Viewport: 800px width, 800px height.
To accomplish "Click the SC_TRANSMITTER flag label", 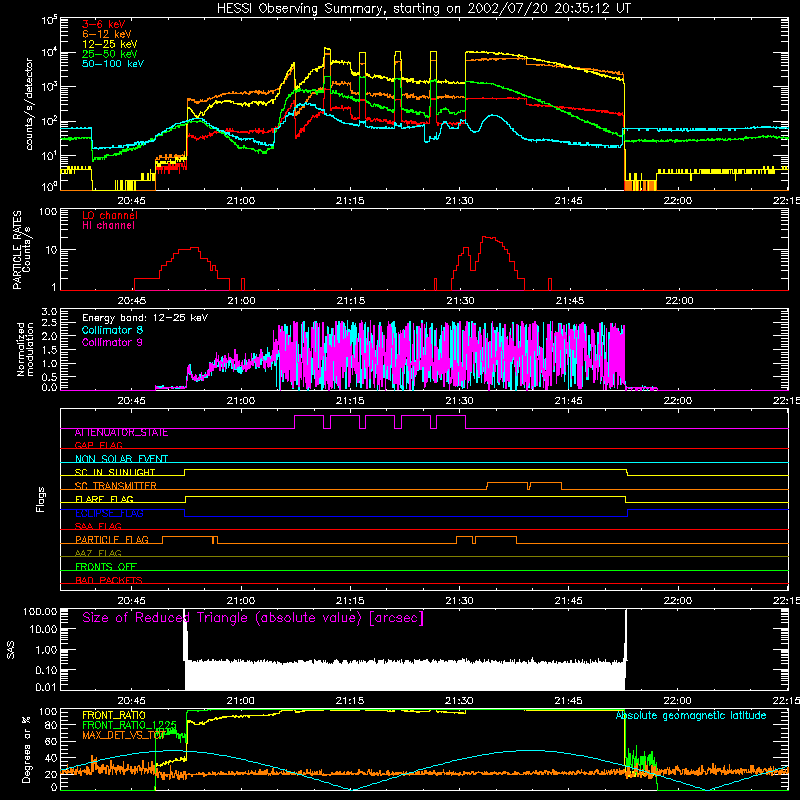I will tap(116, 486).
